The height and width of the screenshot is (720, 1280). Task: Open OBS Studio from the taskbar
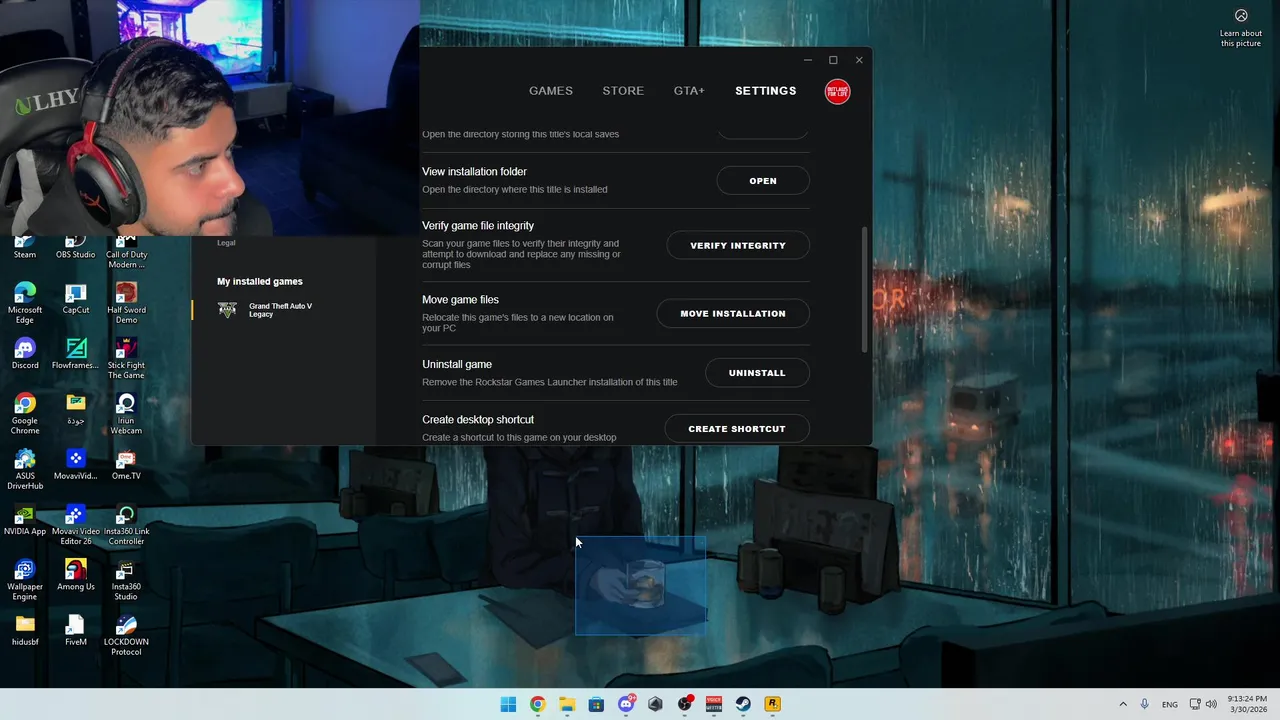(685, 704)
